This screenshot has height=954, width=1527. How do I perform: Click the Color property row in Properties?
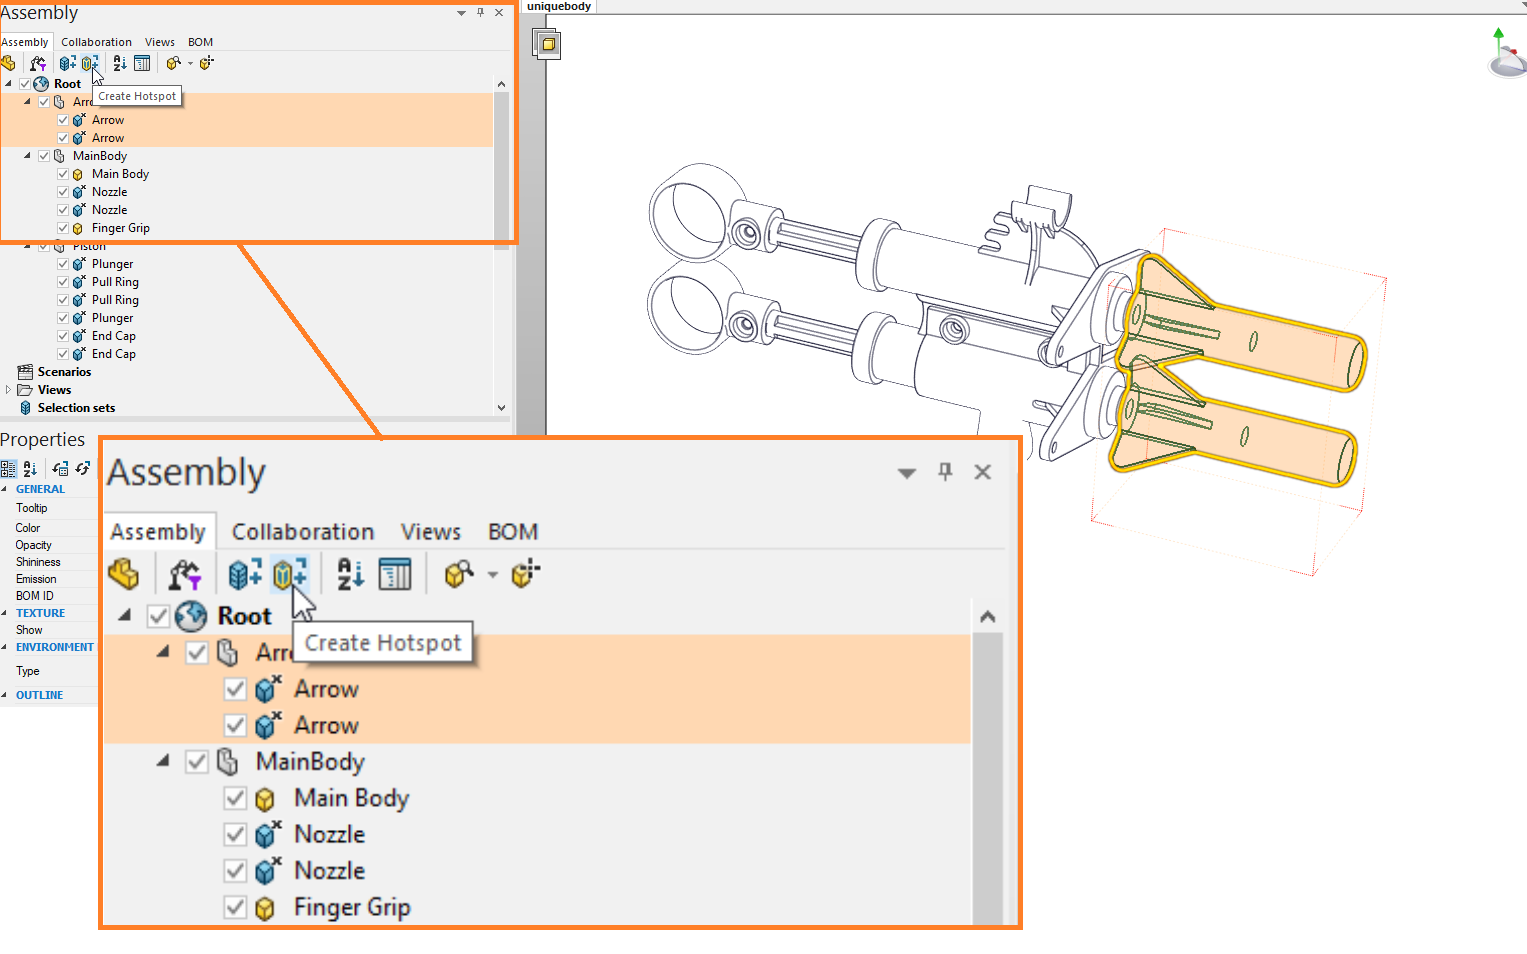tap(28, 528)
